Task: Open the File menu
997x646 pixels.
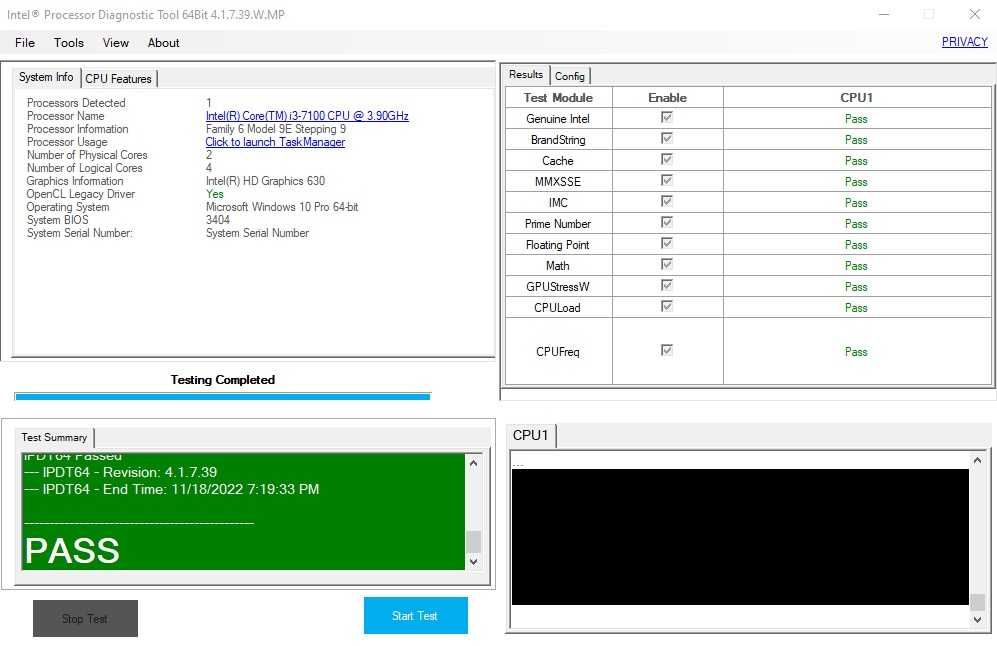Action: click(x=25, y=43)
